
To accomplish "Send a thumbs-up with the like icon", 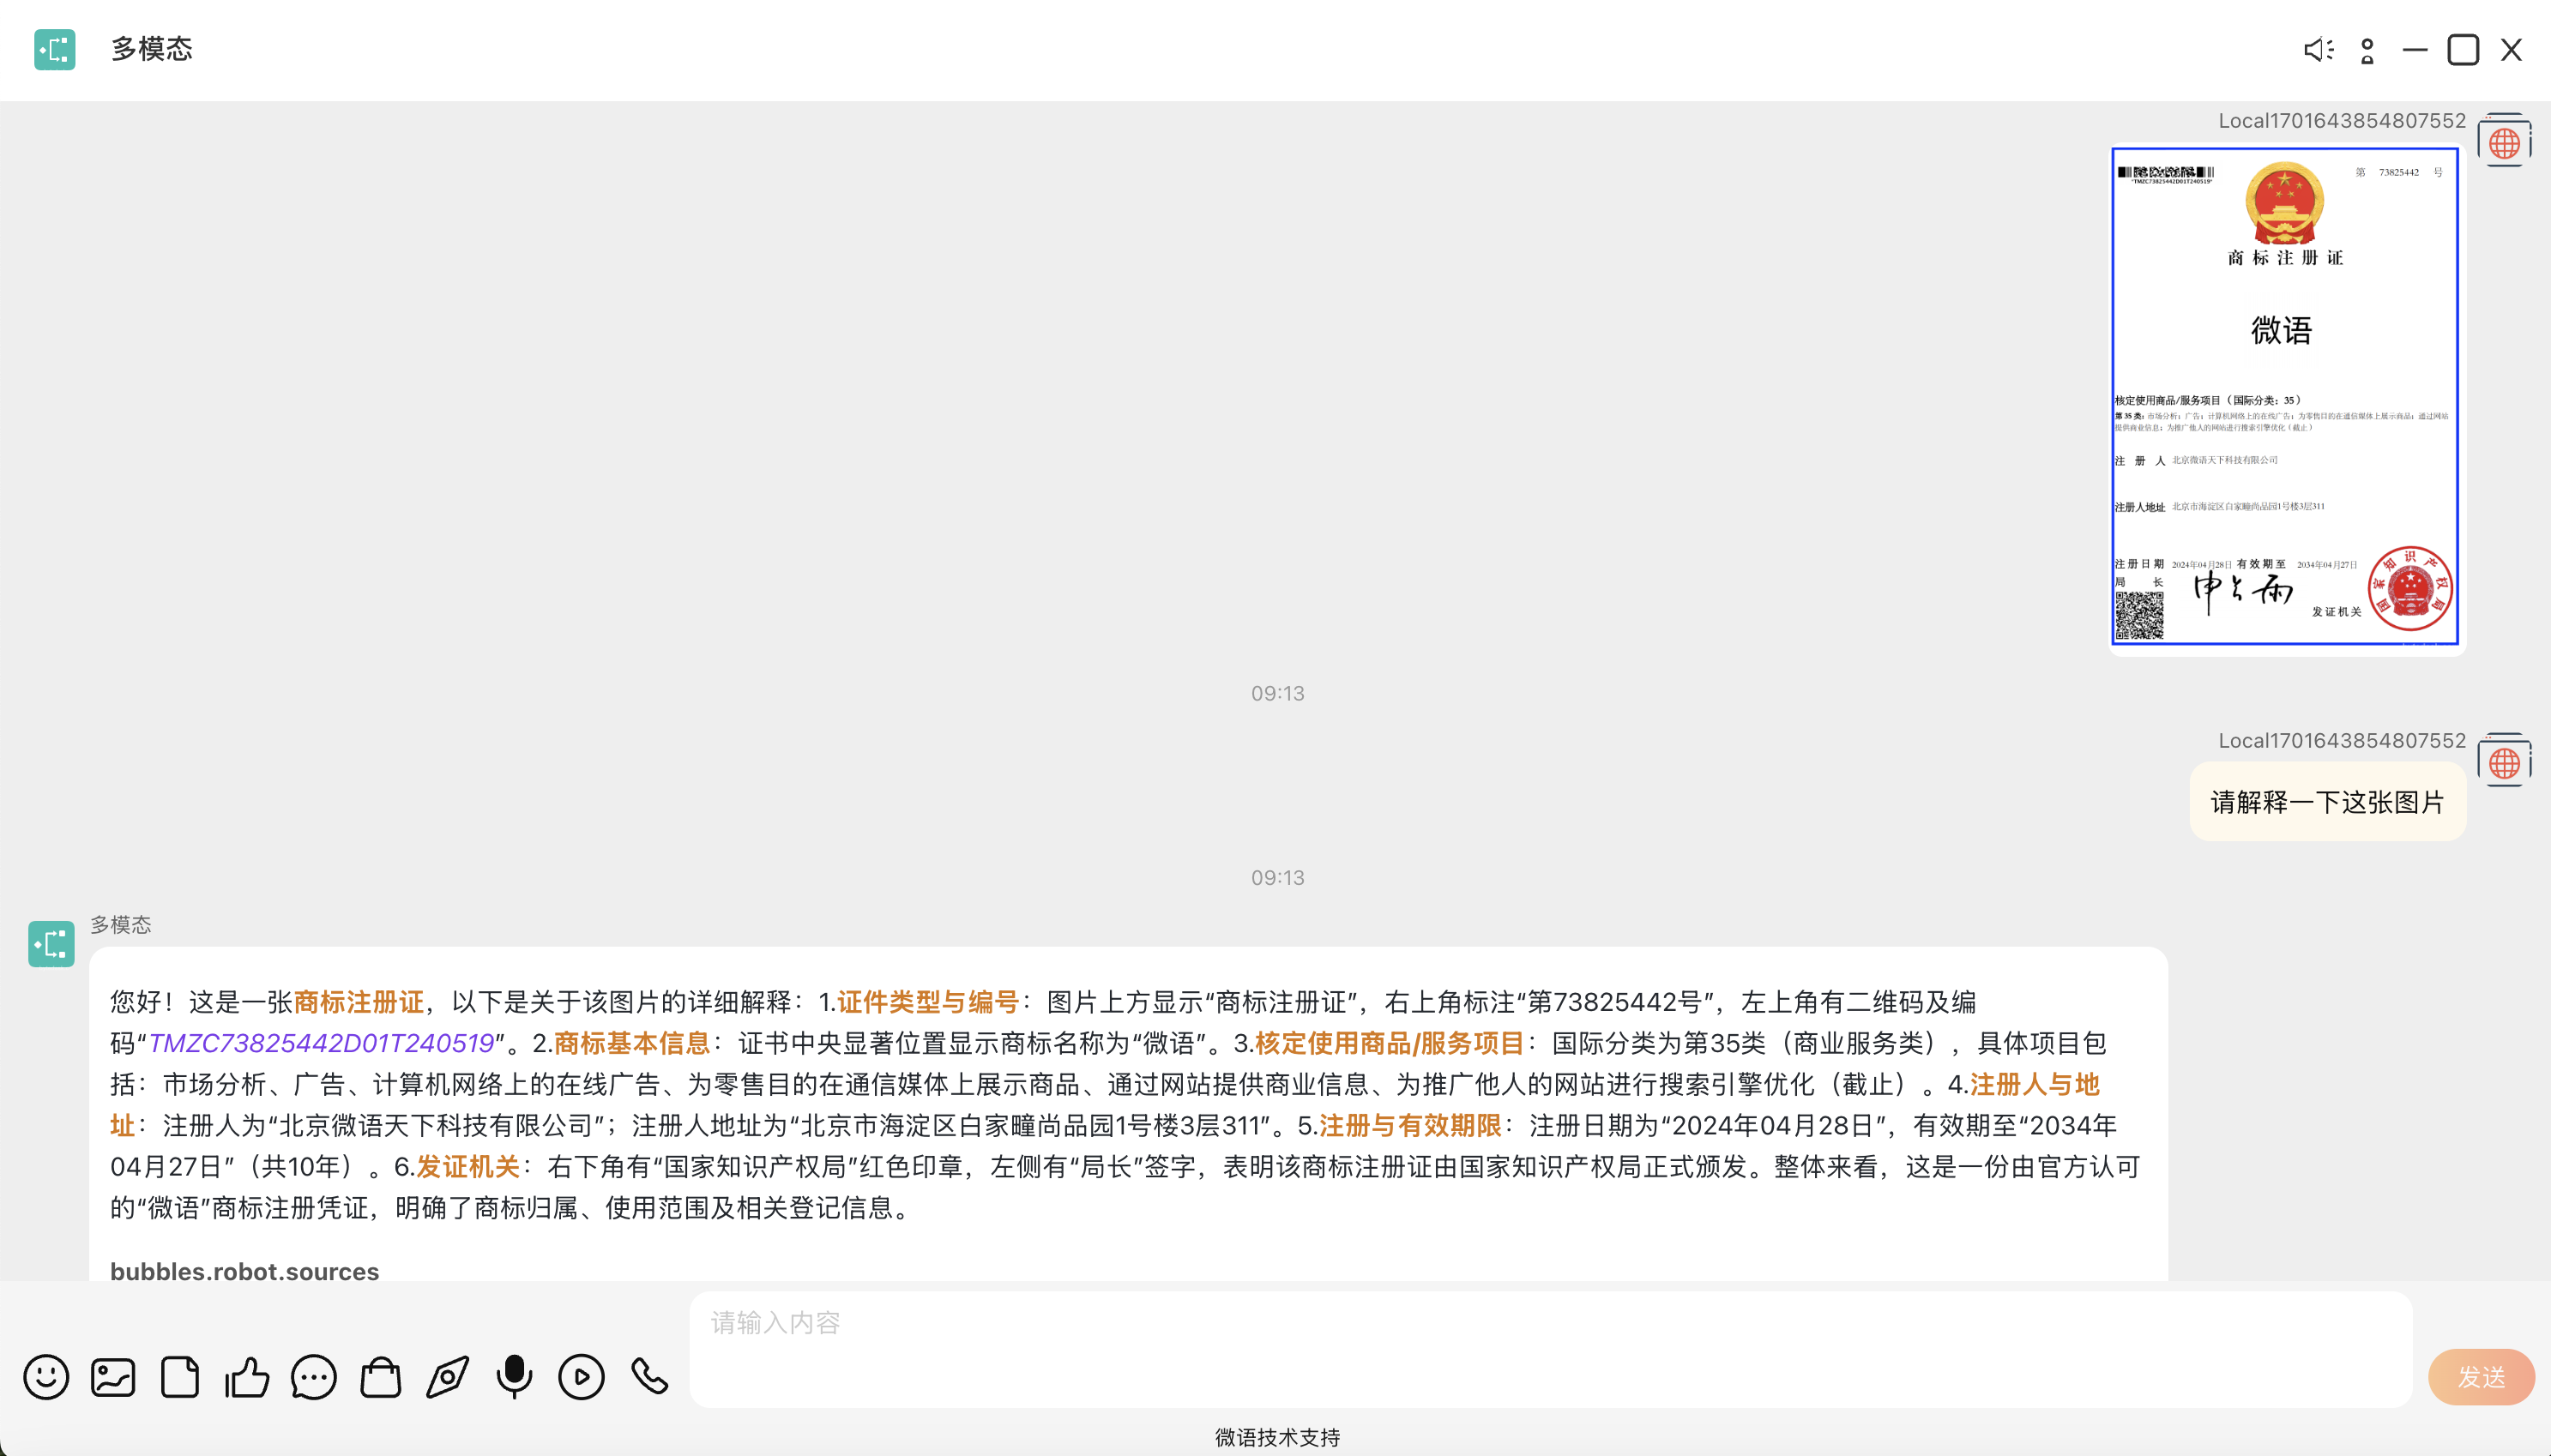I will click(247, 1377).
